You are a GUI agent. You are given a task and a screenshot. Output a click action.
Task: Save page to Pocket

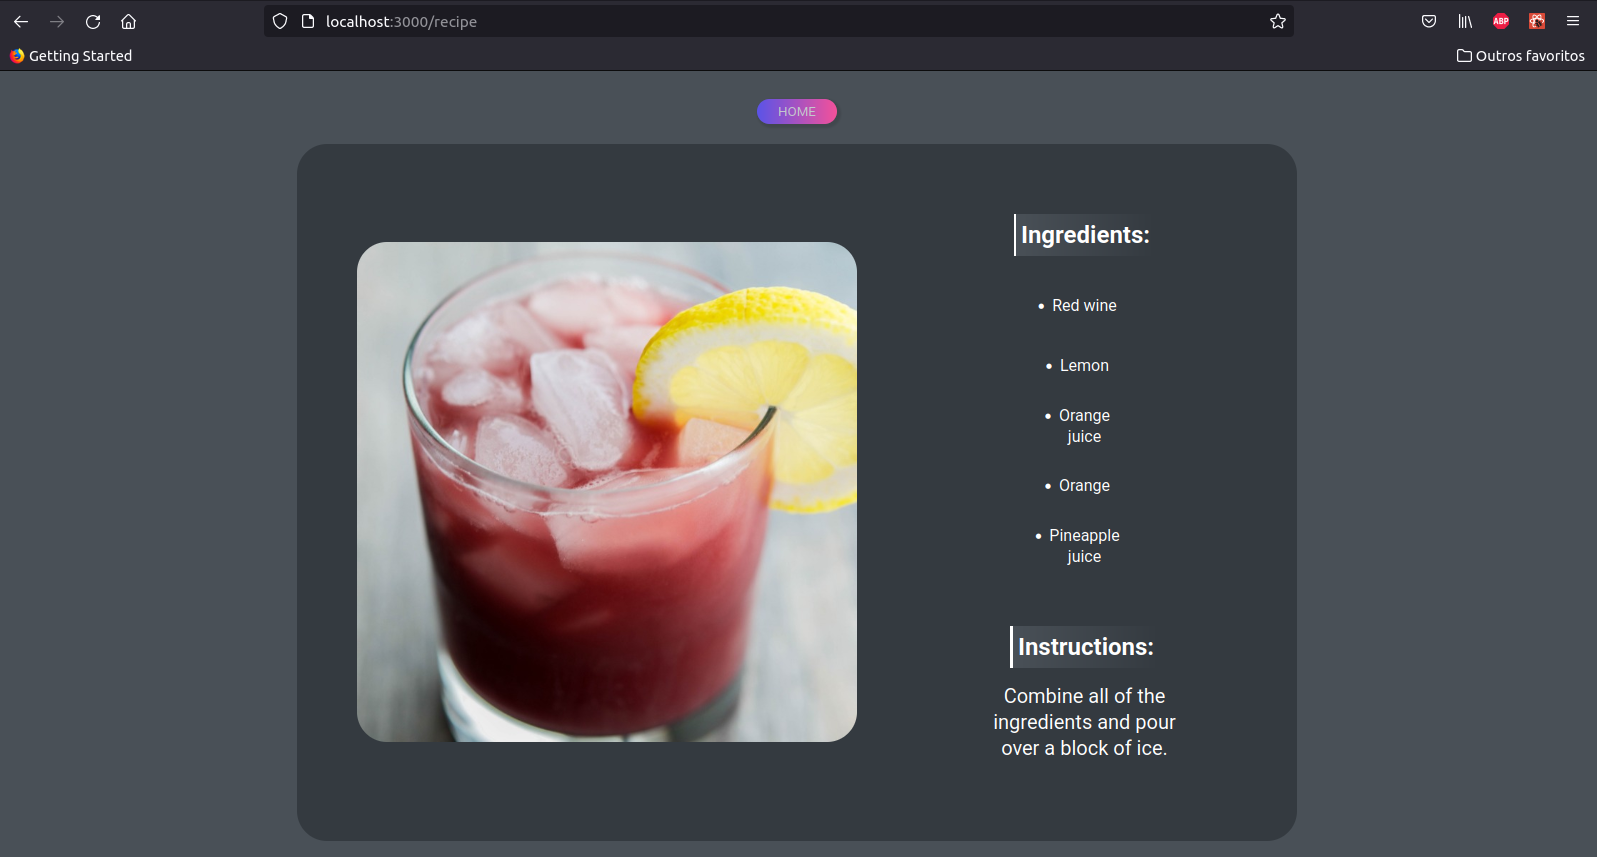1429,21
